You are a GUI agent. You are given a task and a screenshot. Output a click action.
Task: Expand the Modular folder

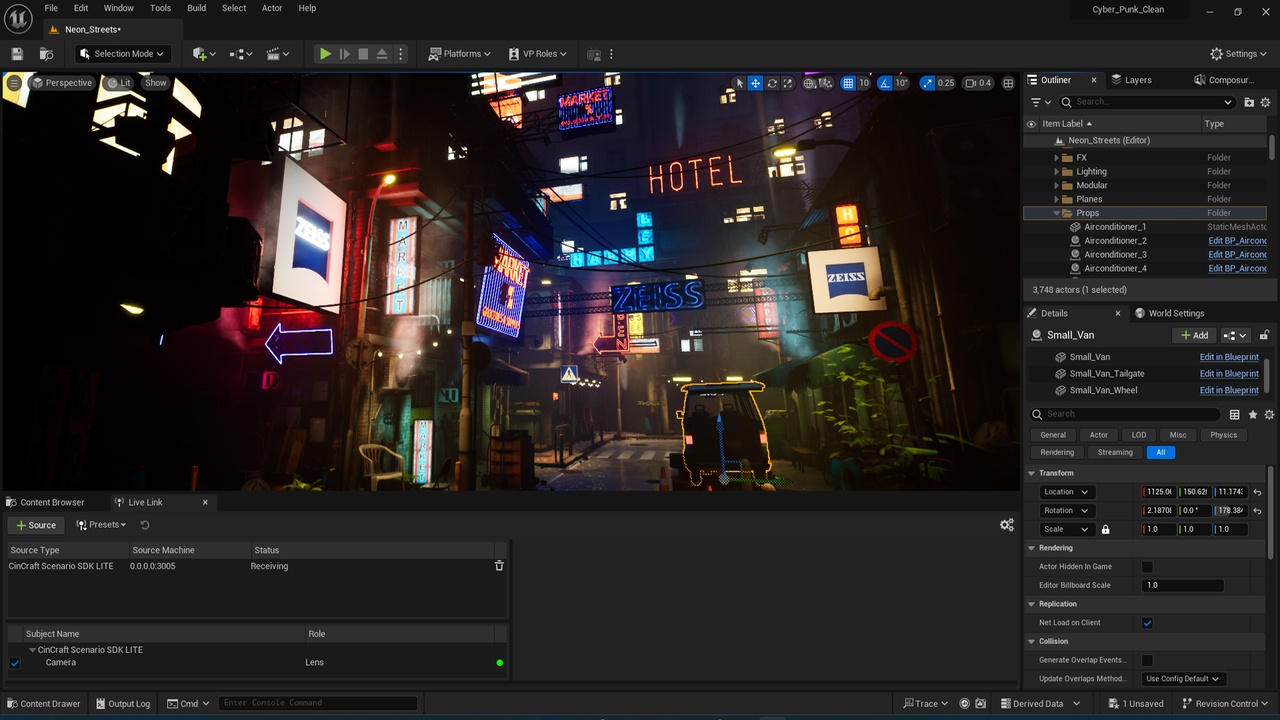click(1056, 185)
